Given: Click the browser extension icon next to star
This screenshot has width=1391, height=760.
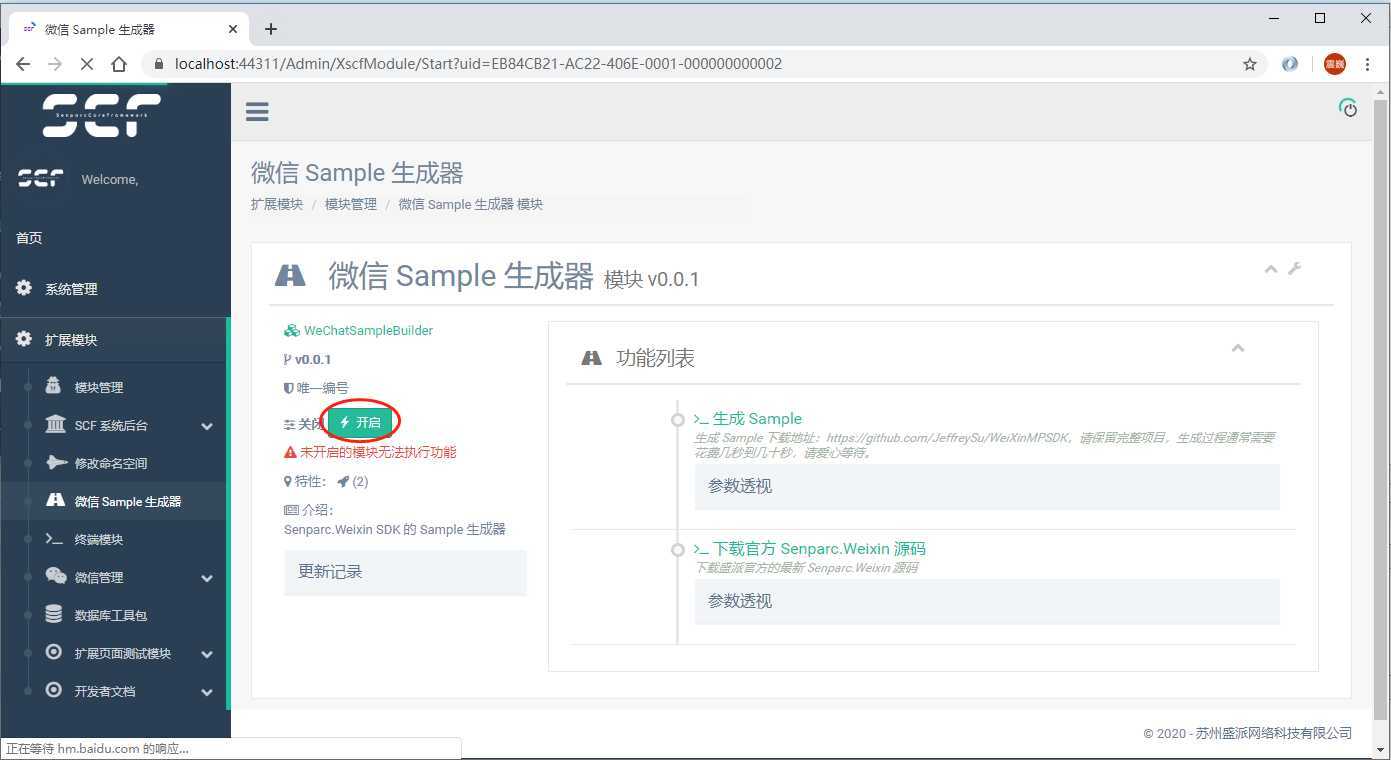Looking at the screenshot, I should coord(1290,64).
